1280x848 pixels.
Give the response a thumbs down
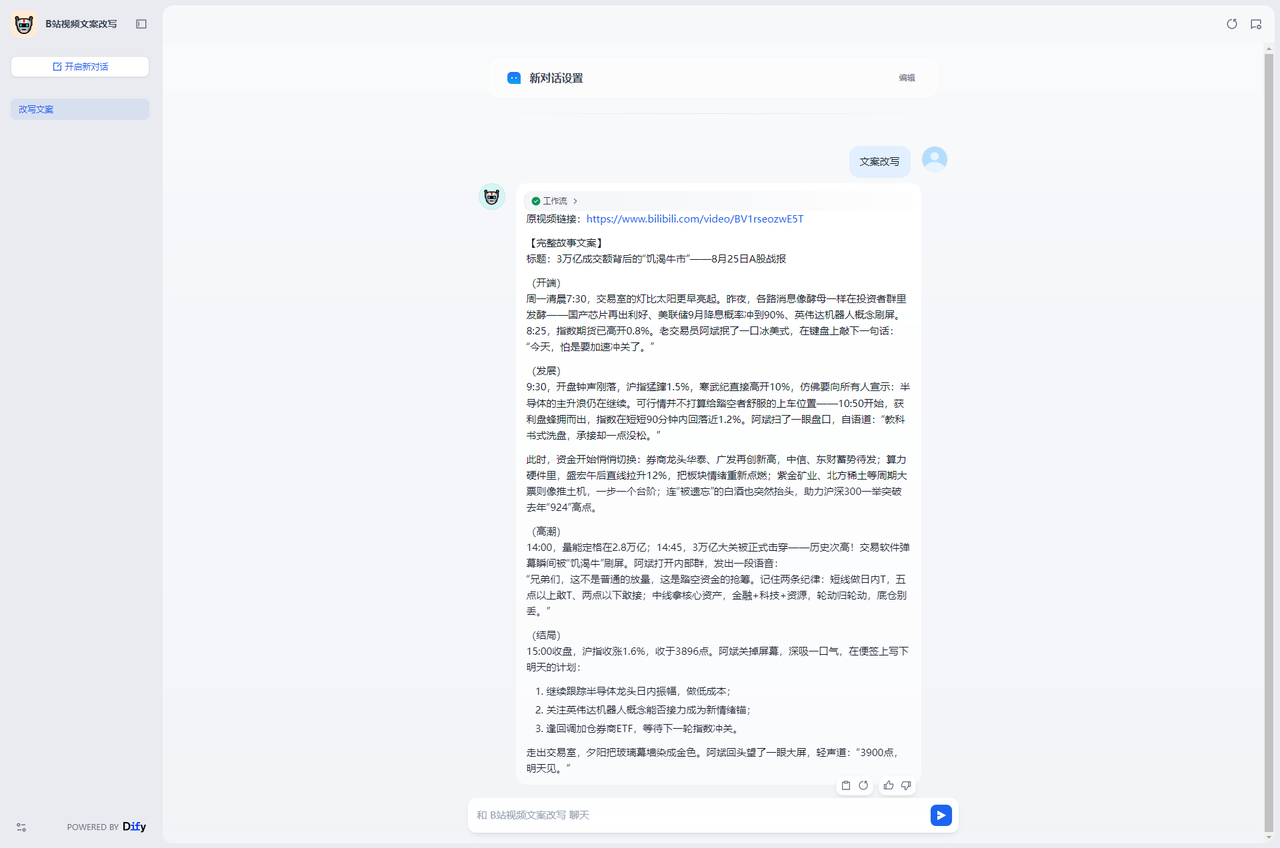tap(906, 786)
